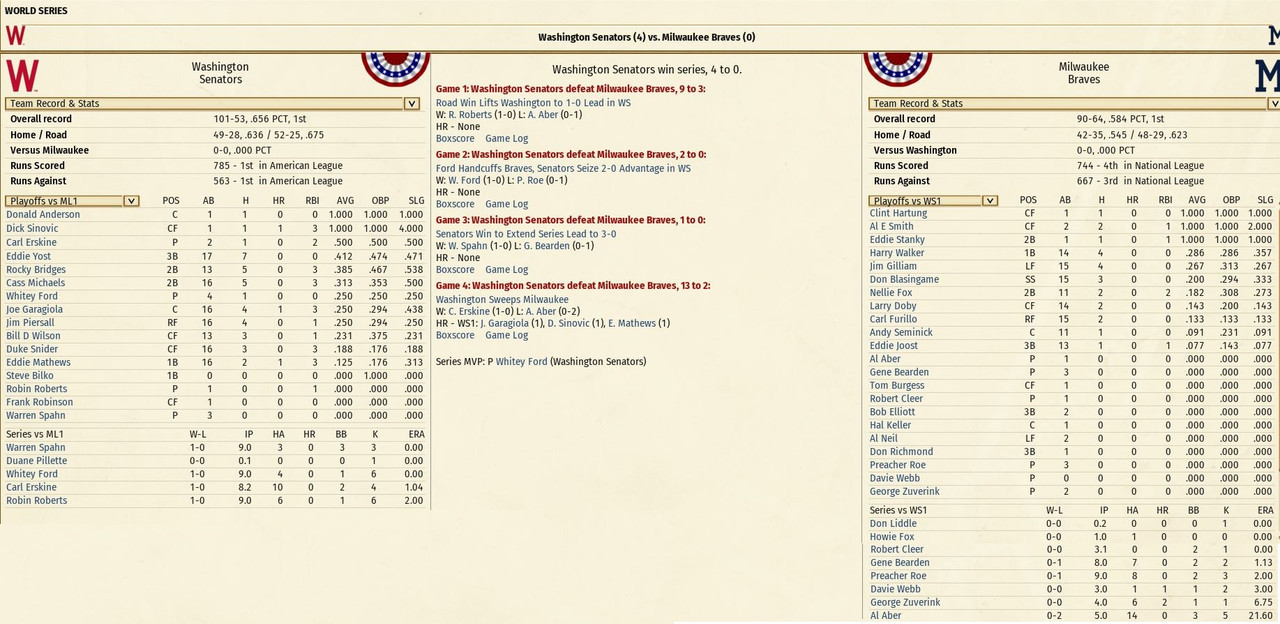Click Washington Overall record value 101-53
Image resolution: width=1280 pixels, height=624 pixels.
click(260, 119)
